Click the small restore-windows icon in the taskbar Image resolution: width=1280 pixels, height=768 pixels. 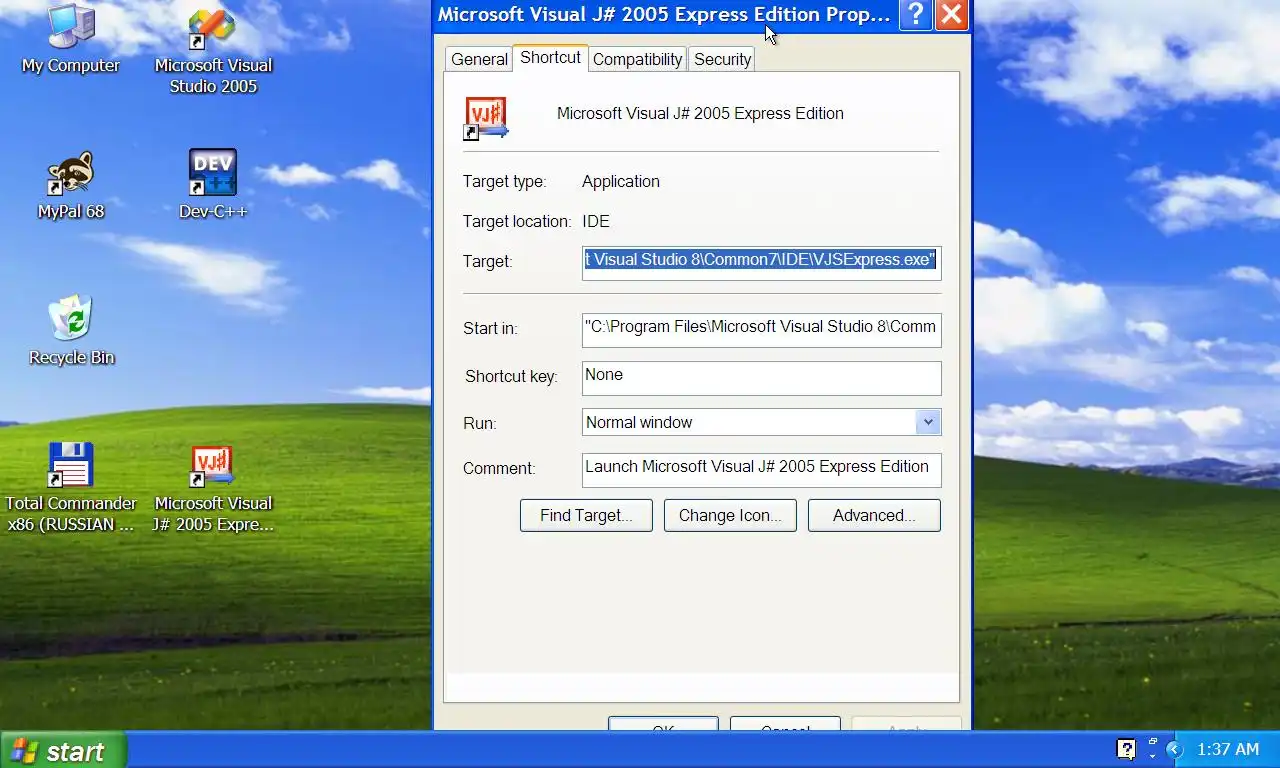(x=1152, y=742)
